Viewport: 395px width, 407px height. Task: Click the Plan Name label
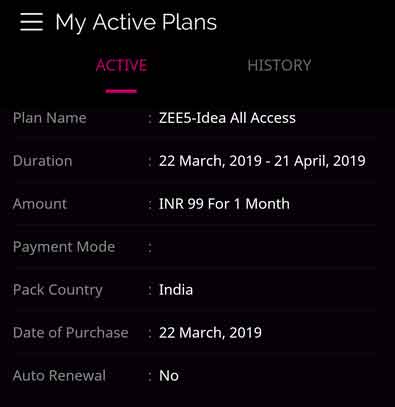click(x=50, y=118)
